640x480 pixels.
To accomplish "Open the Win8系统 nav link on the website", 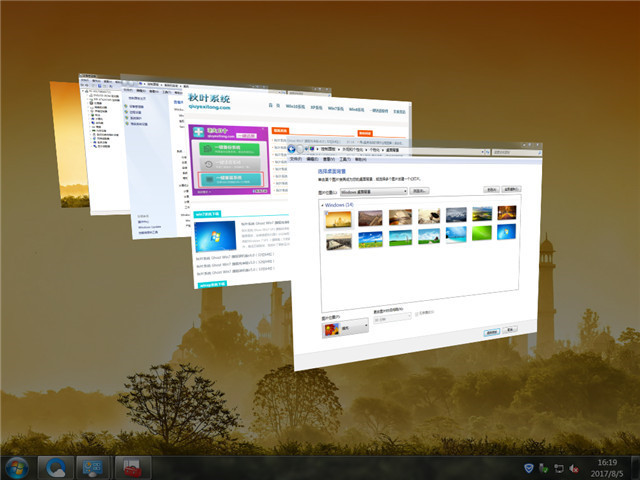I will coord(356,109).
